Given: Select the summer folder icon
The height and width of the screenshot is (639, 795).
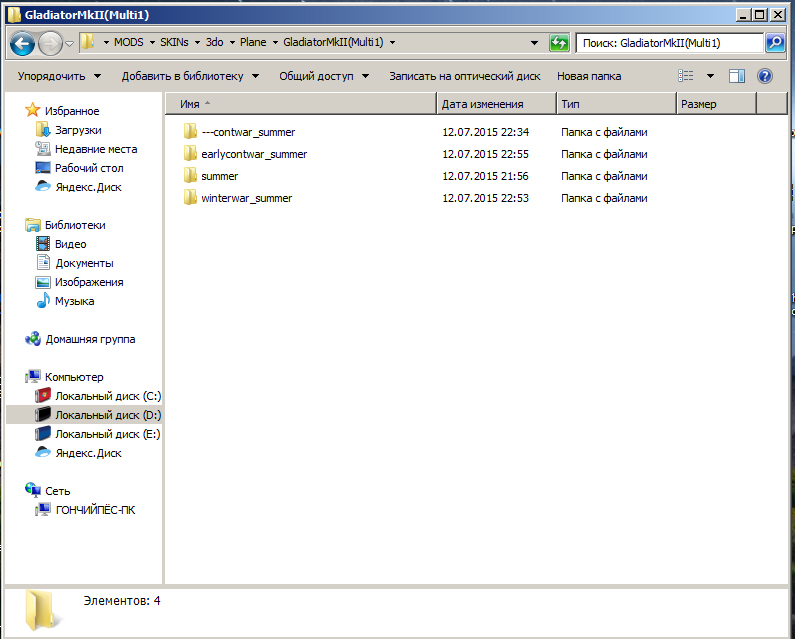Looking at the screenshot, I should pyautogui.click(x=190, y=176).
